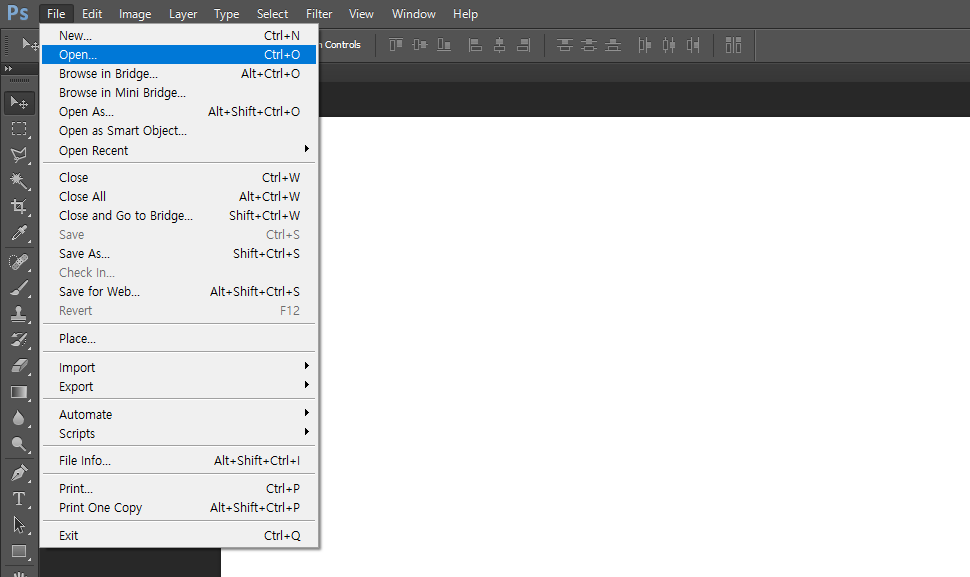970x577 pixels.
Task: Choose Open As... menu entry
Action: pyautogui.click(x=179, y=112)
